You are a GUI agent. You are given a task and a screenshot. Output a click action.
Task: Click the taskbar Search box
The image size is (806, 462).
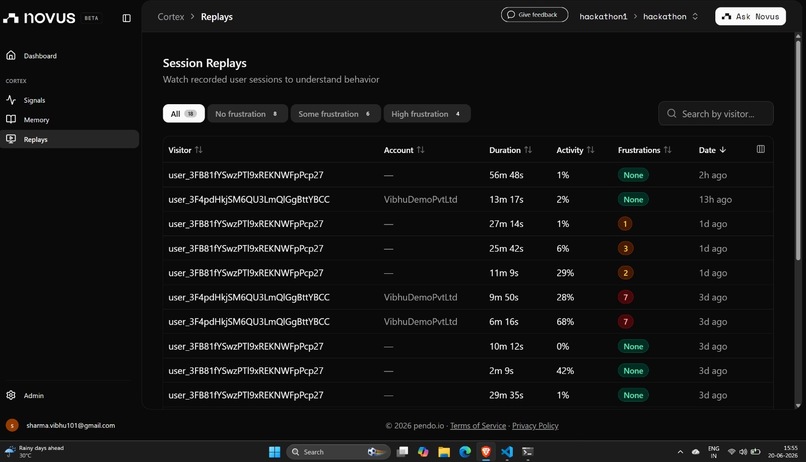(x=338, y=452)
